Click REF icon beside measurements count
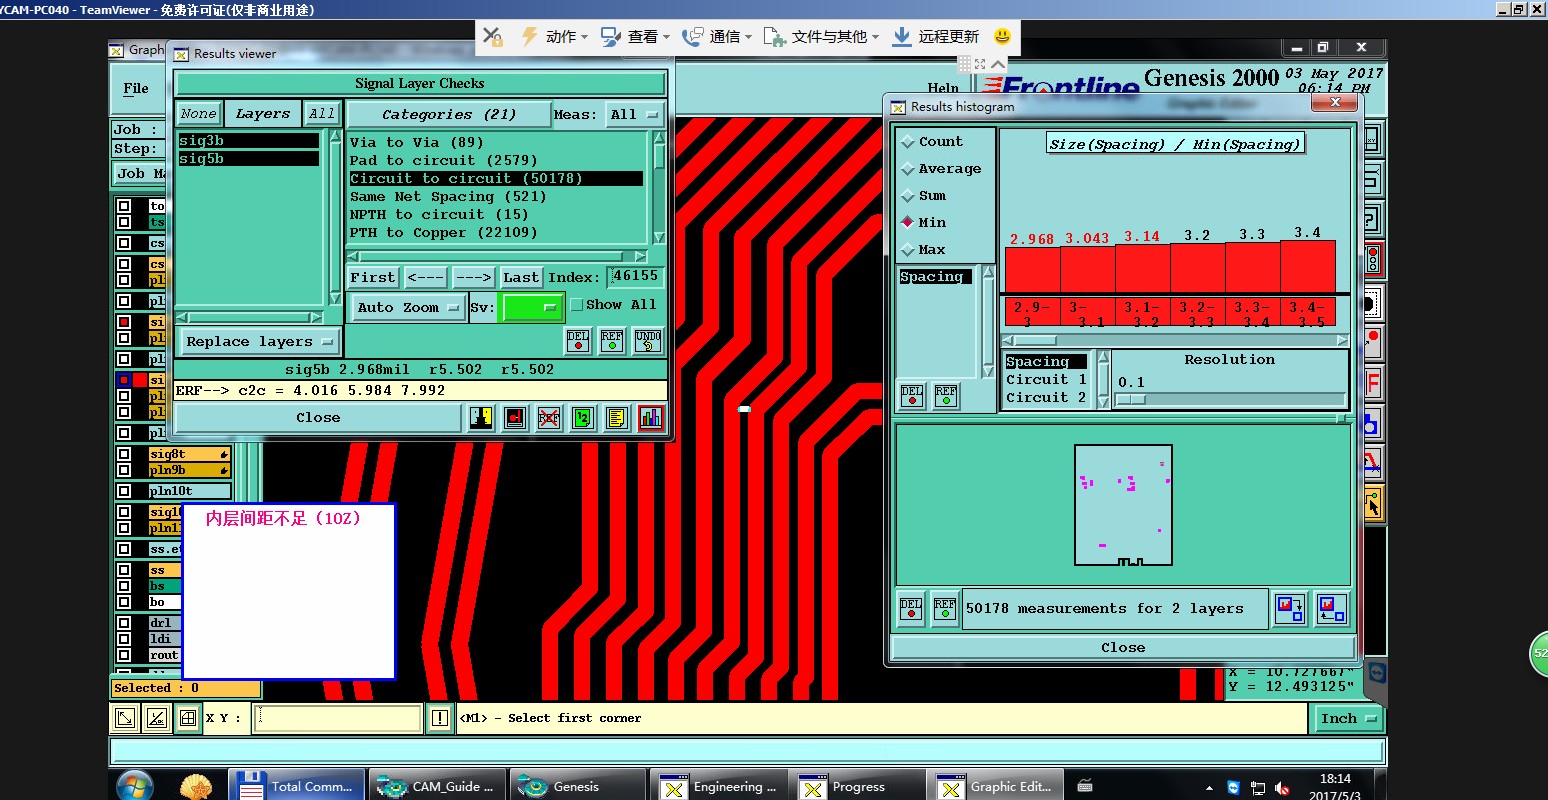1548x800 pixels. pos(945,608)
